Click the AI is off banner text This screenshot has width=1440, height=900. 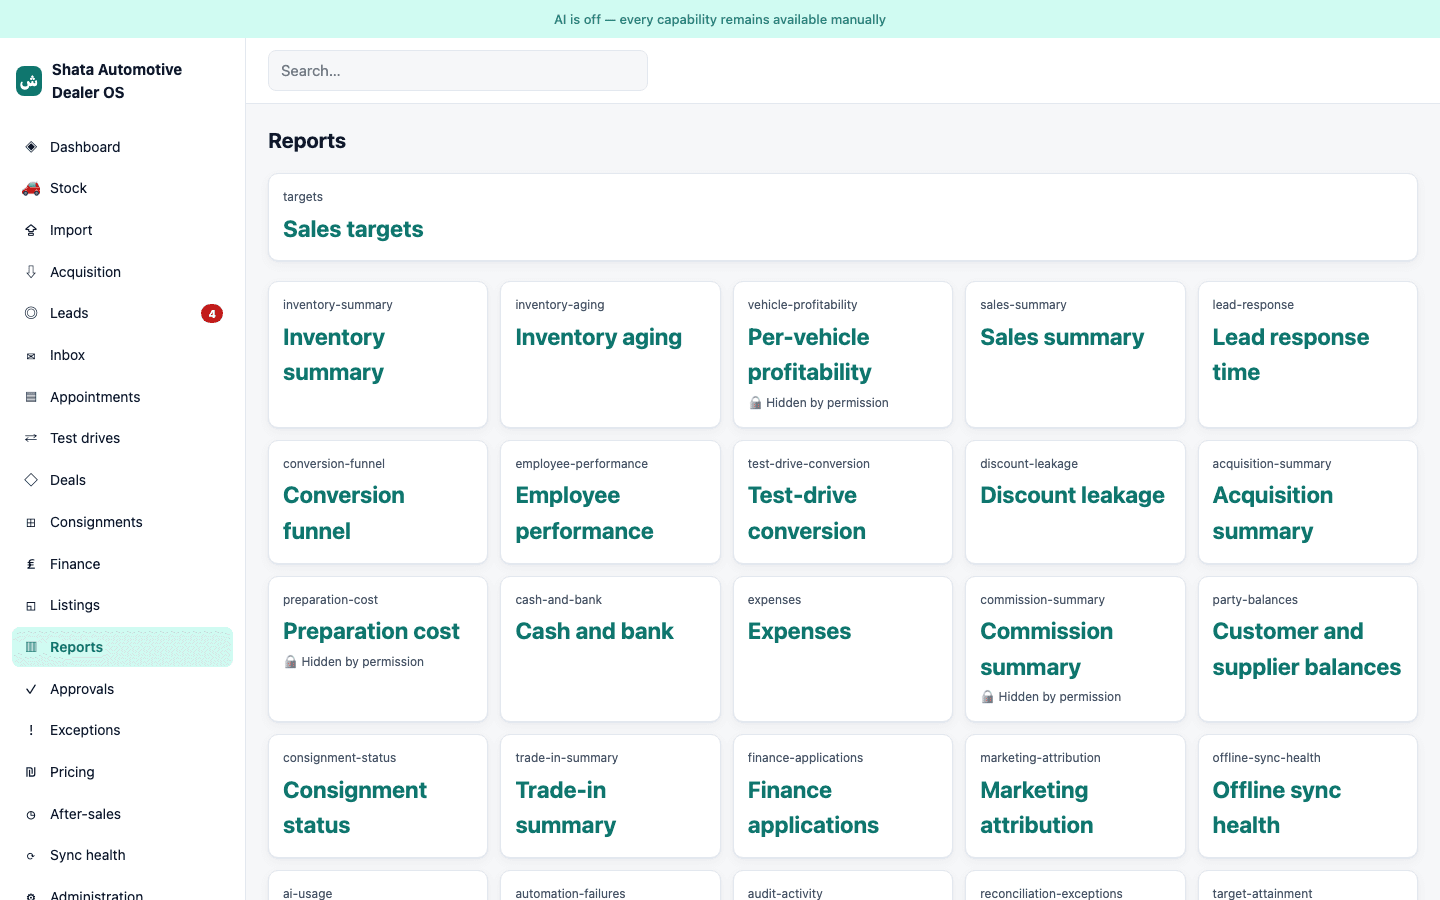point(720,19)
